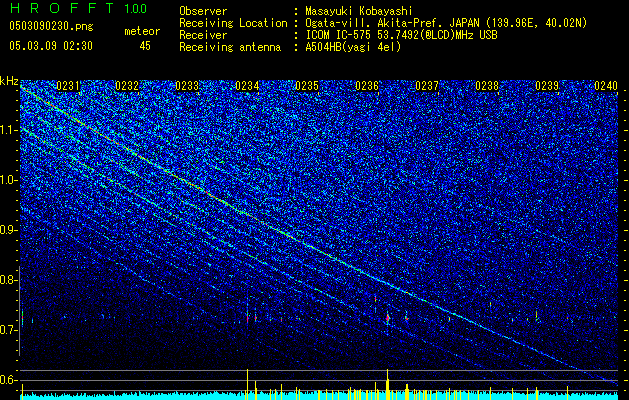
Task: Click the 0234 time marker
Action: (247, 86)
